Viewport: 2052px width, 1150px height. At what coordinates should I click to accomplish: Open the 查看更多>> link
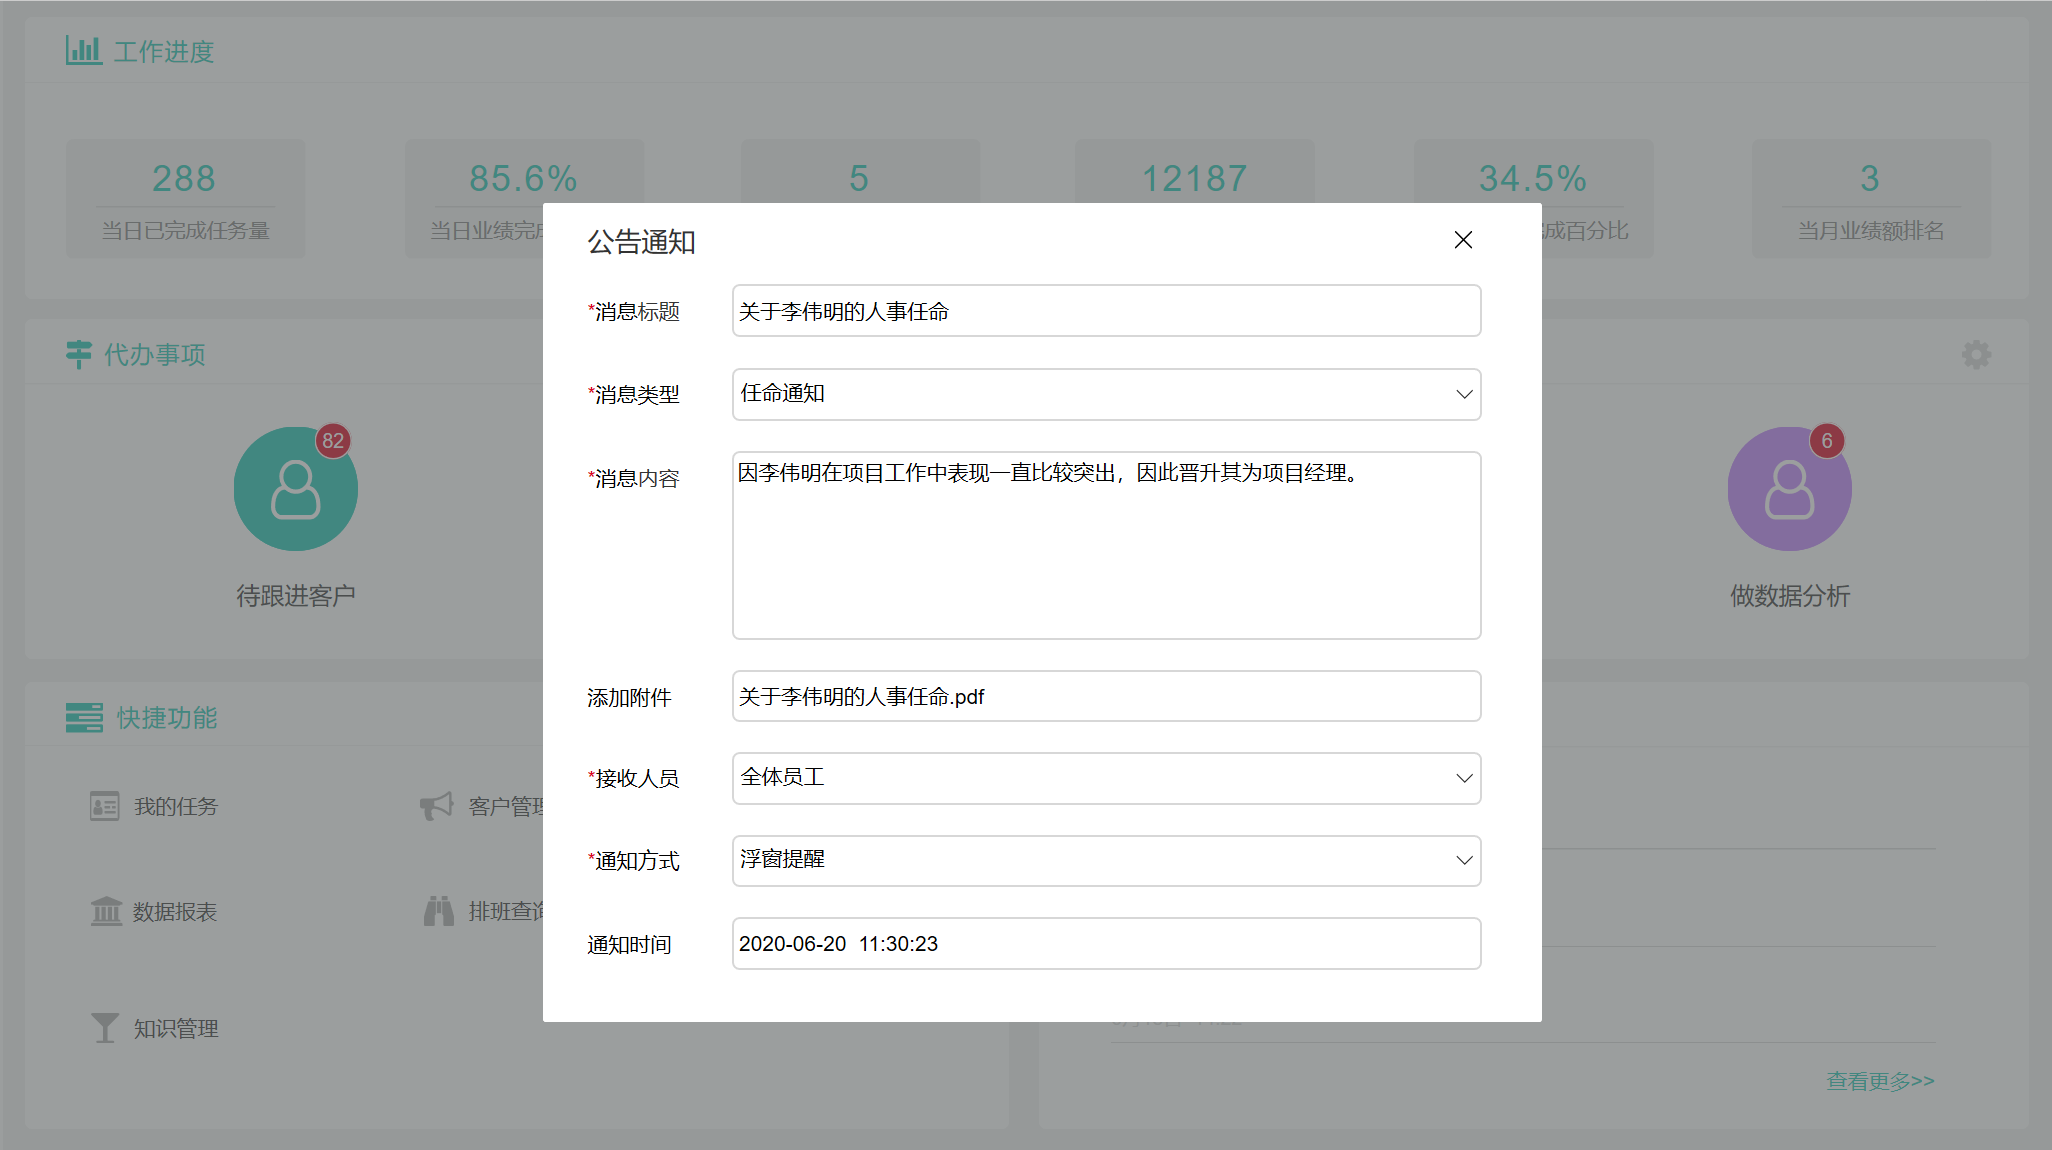tap(1880, 1081)
